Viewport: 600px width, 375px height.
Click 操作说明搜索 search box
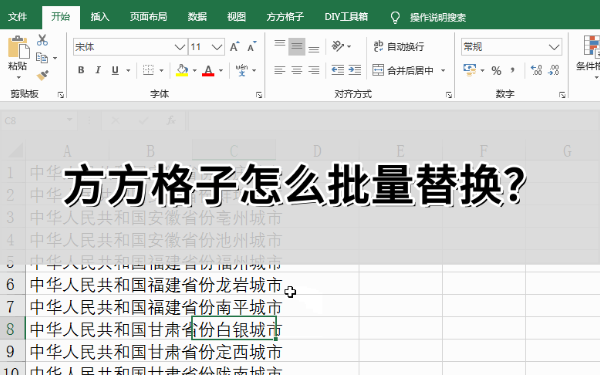pyautogui.click(x=437, y=18)
